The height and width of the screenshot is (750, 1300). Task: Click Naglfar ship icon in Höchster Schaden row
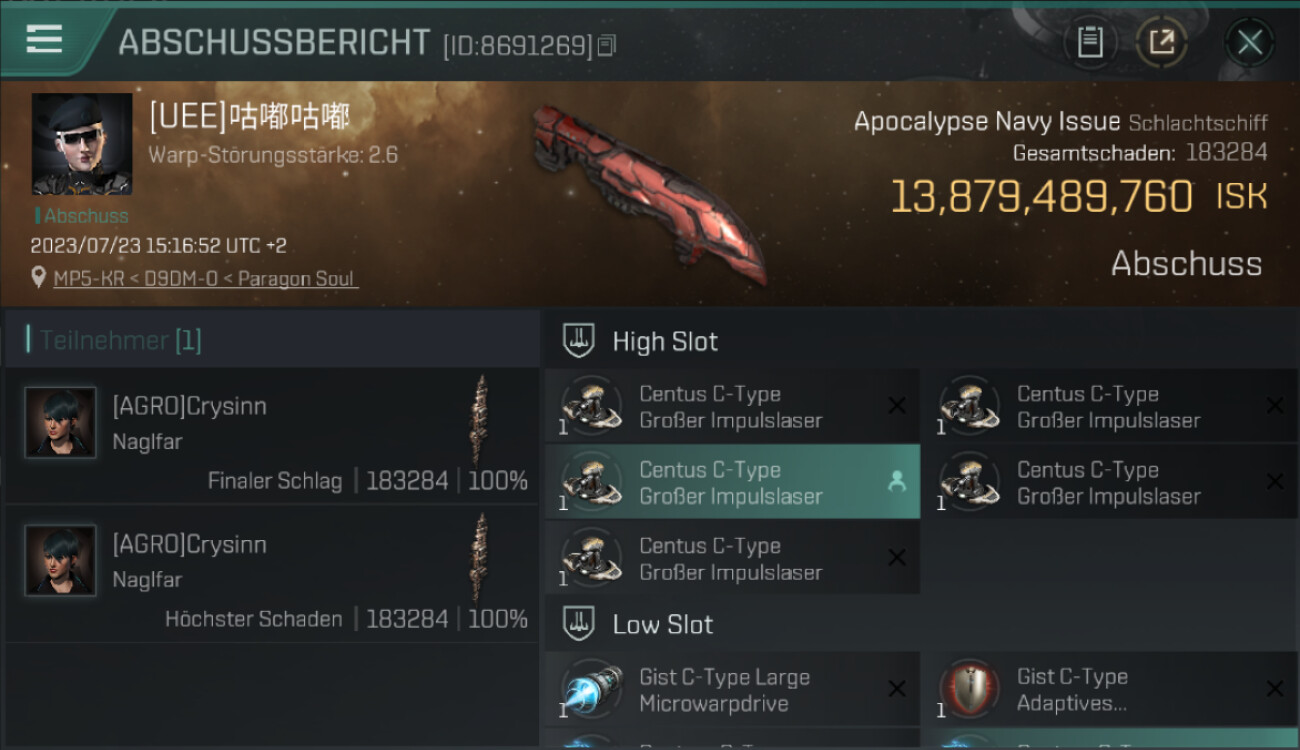(x=481, y=557)
